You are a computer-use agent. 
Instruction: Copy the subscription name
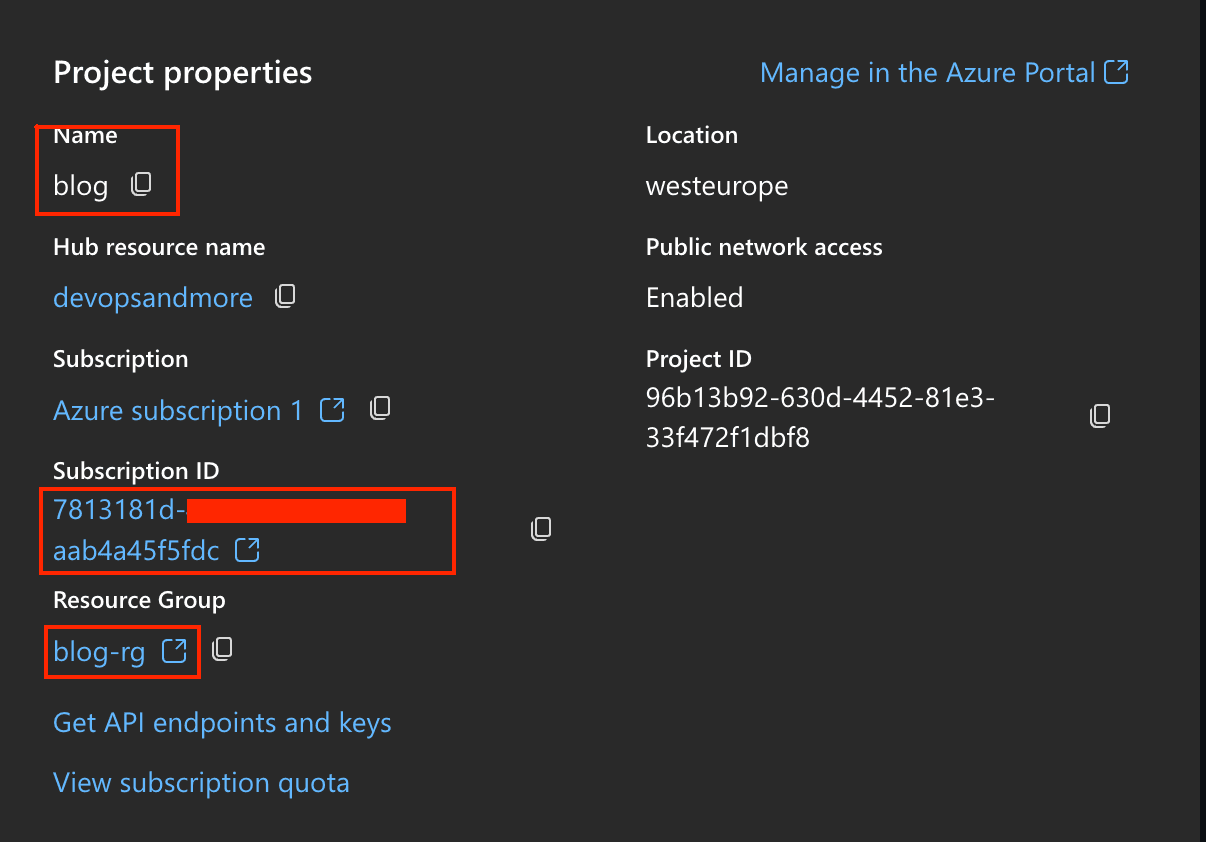point(380,408)
